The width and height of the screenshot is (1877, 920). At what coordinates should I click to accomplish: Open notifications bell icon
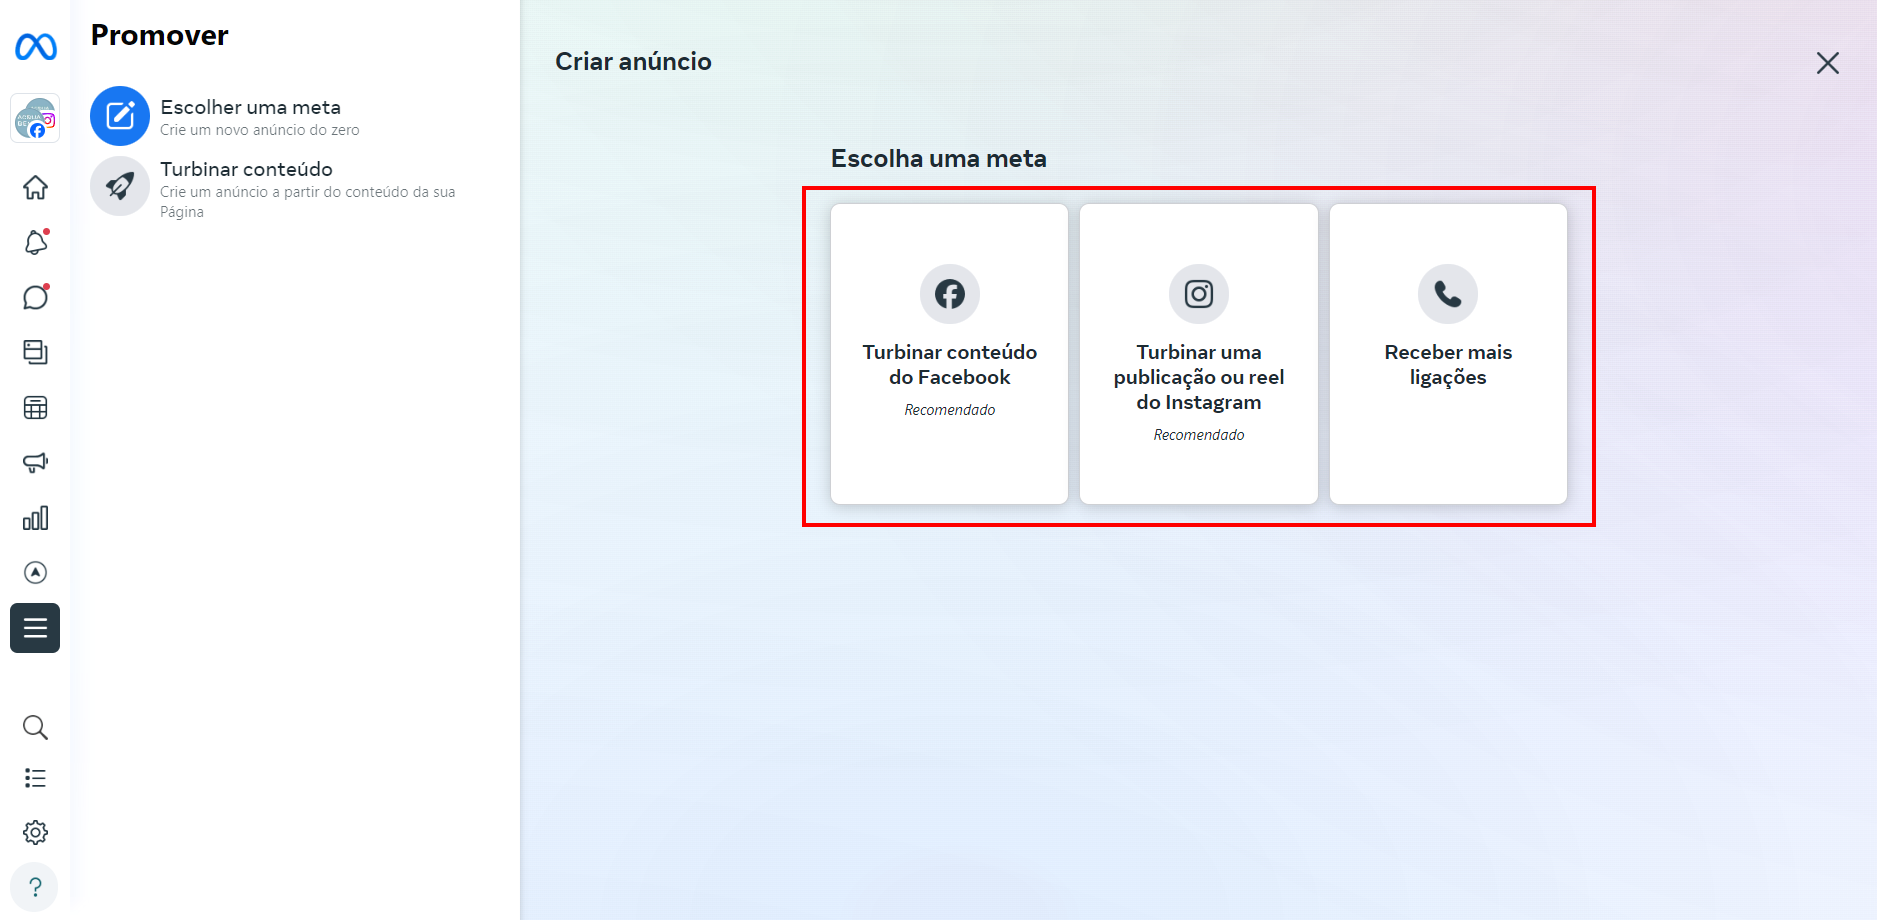35,242
